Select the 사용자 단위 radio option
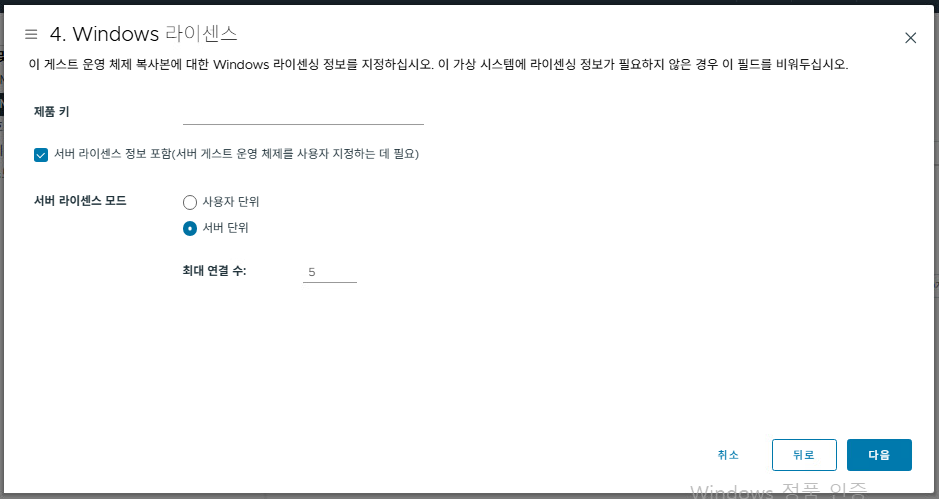The width and height of the screenshot is (939, 499). tap(190, 202)
